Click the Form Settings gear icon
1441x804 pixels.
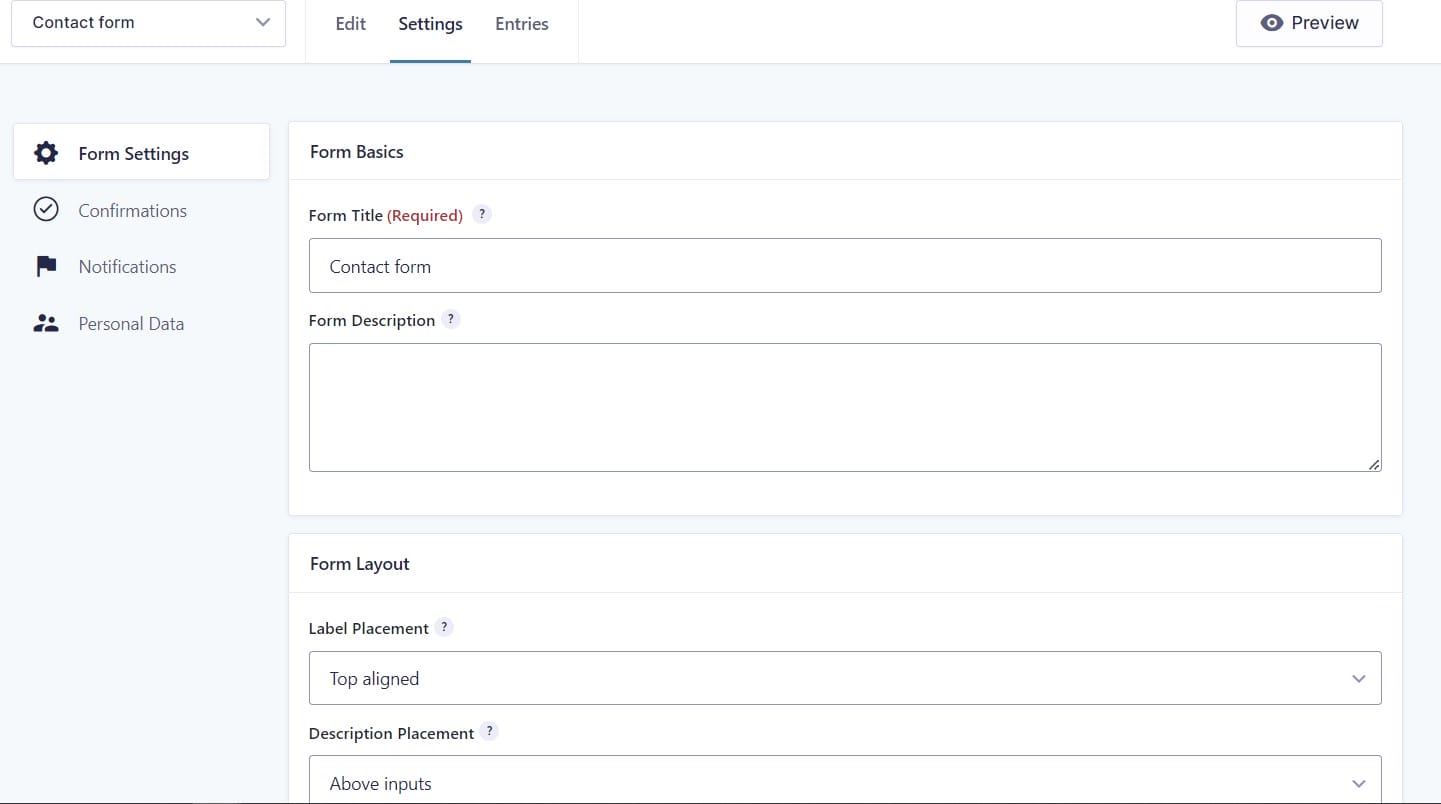46,153
